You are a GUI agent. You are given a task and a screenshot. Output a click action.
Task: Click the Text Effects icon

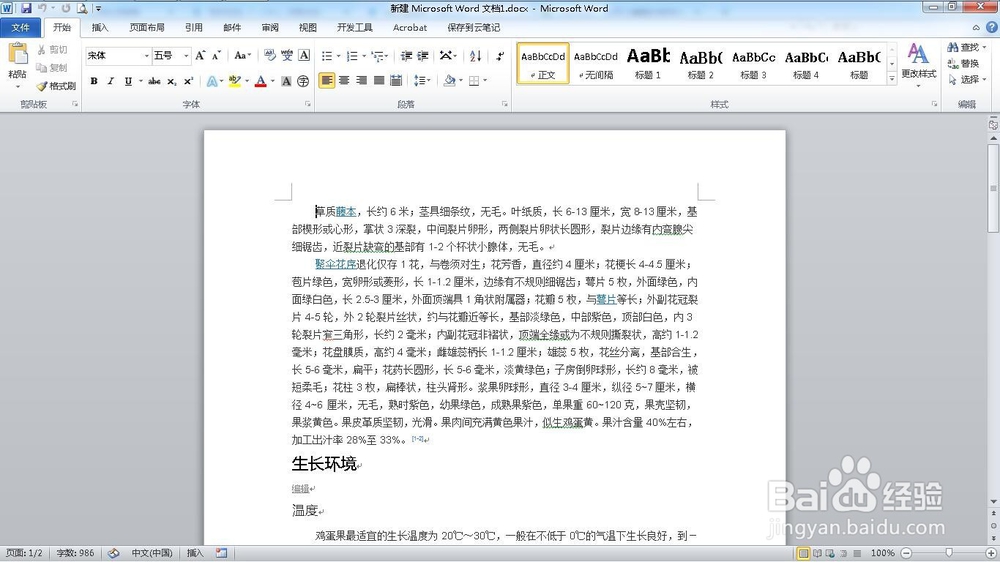212,81
